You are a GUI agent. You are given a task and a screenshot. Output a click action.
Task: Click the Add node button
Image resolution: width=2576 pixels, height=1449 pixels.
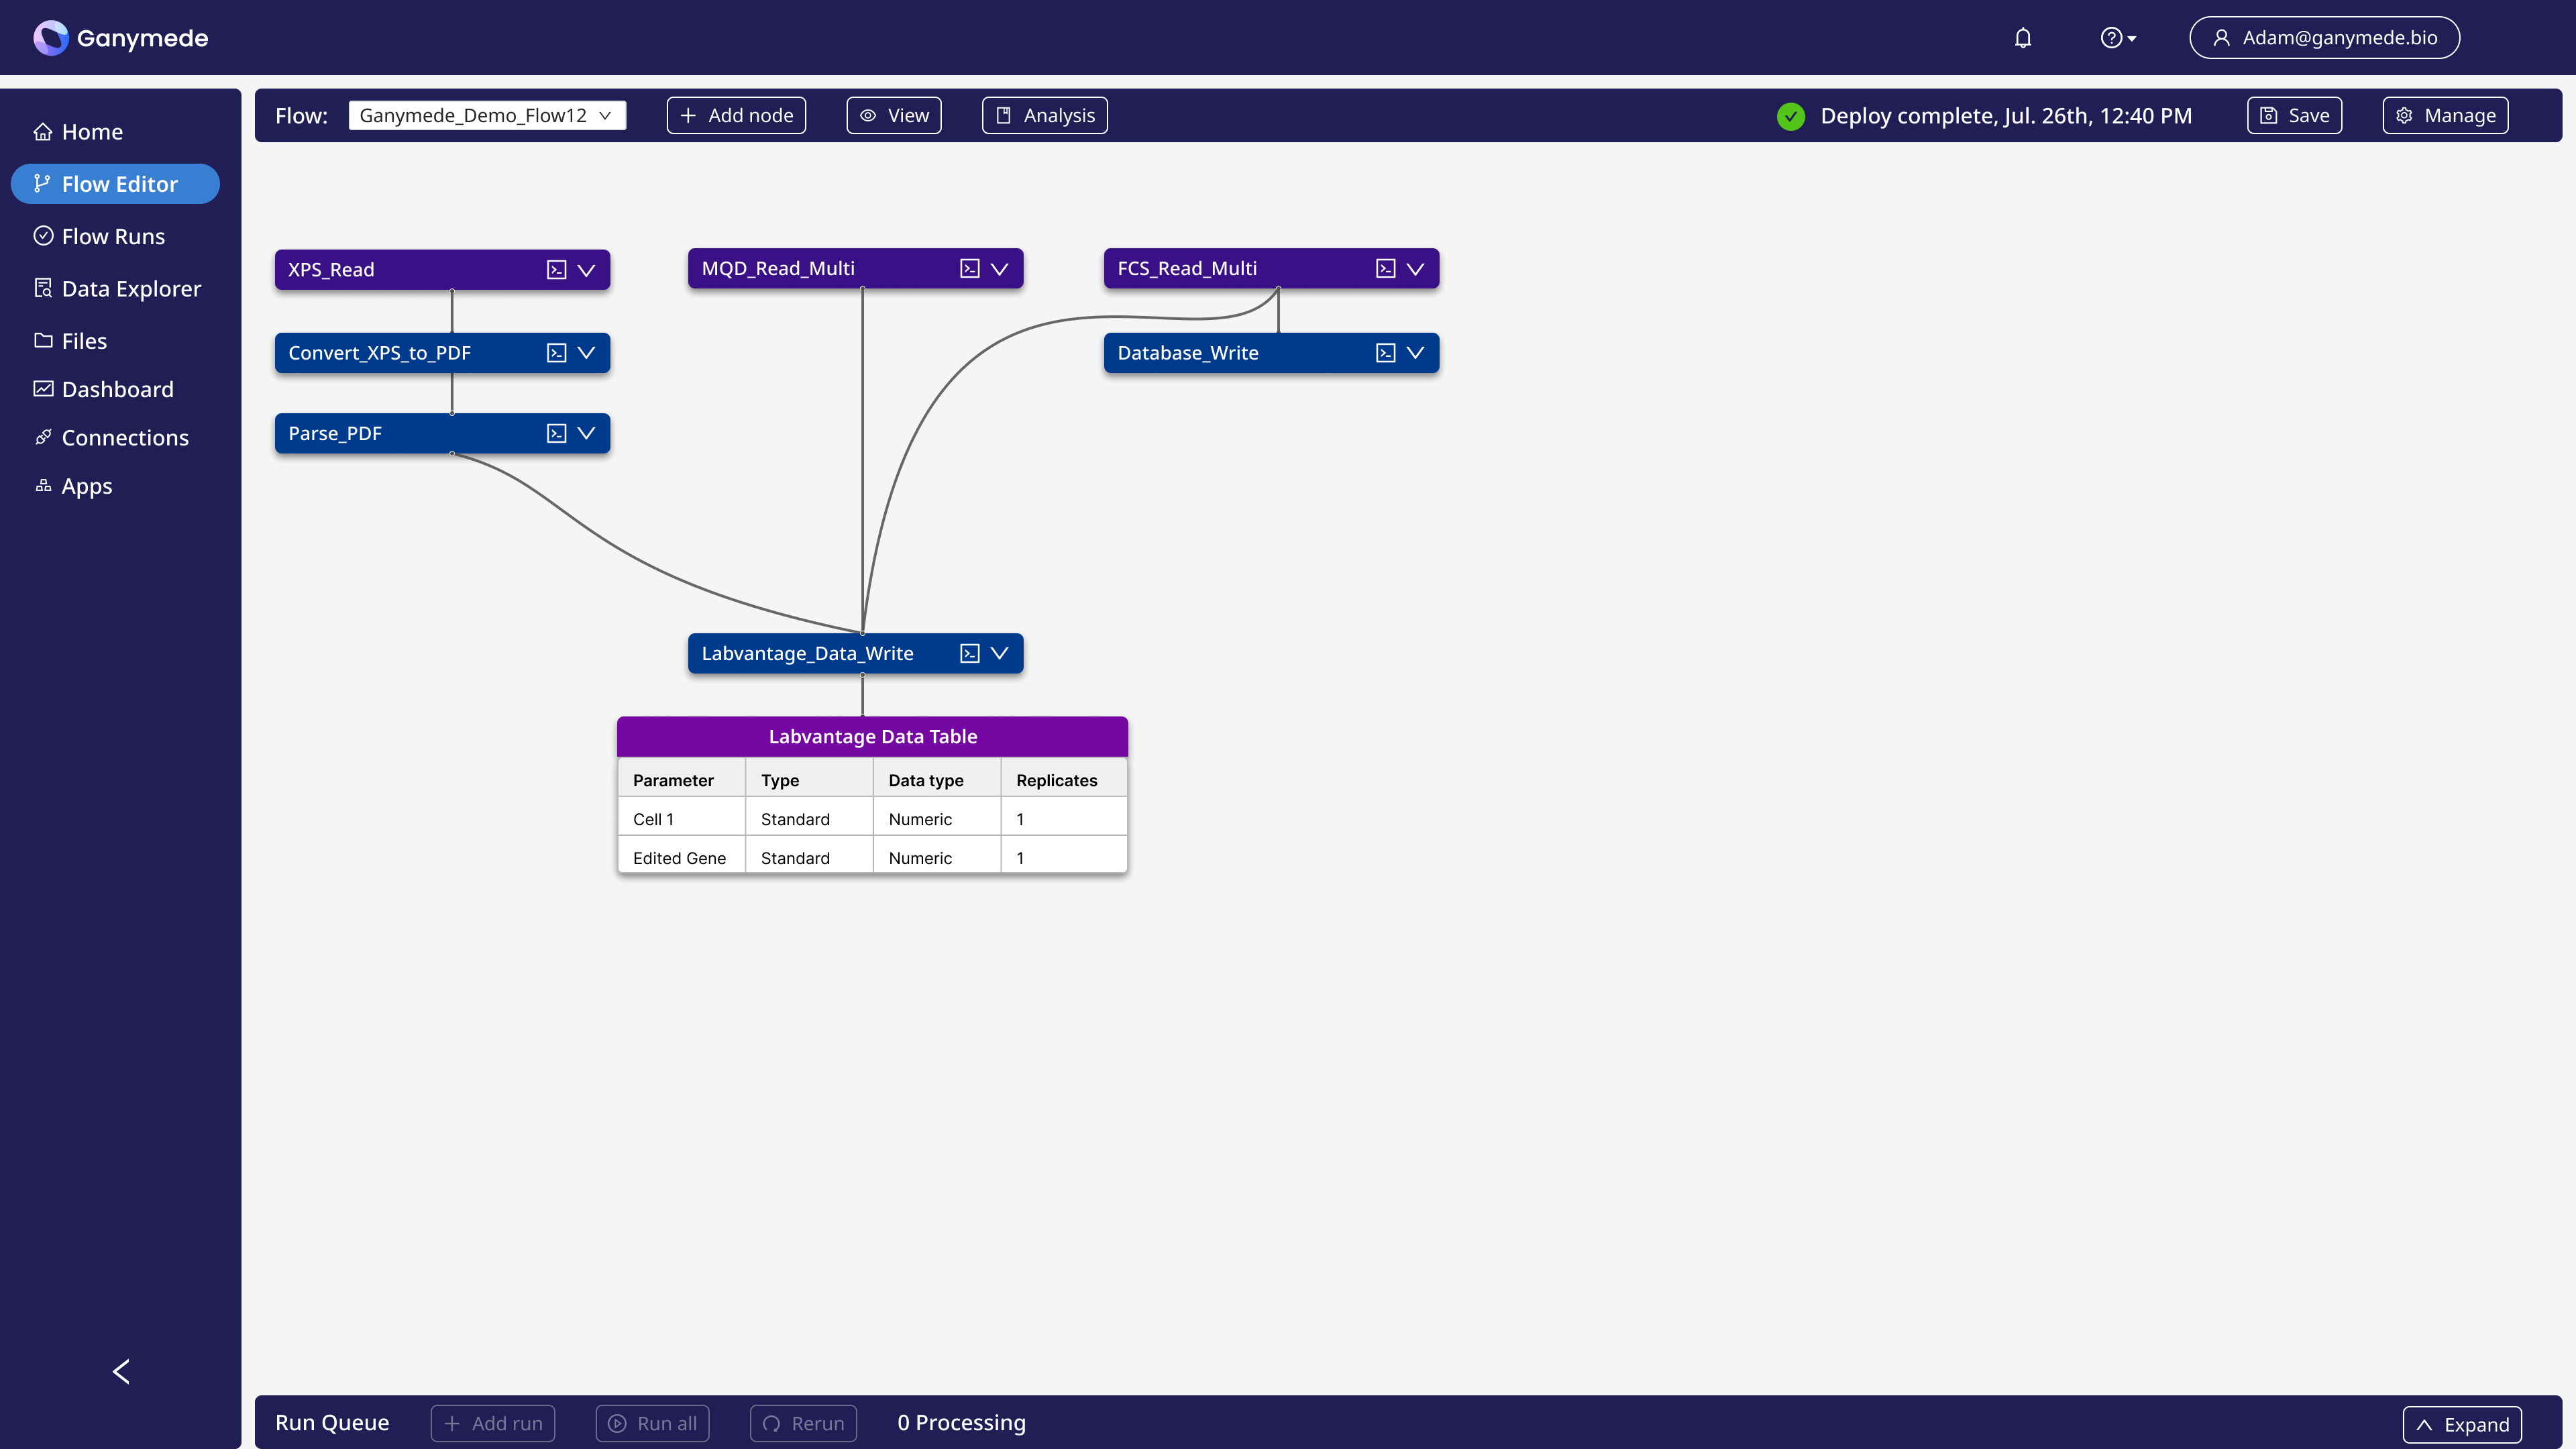[x=736, y=116]
